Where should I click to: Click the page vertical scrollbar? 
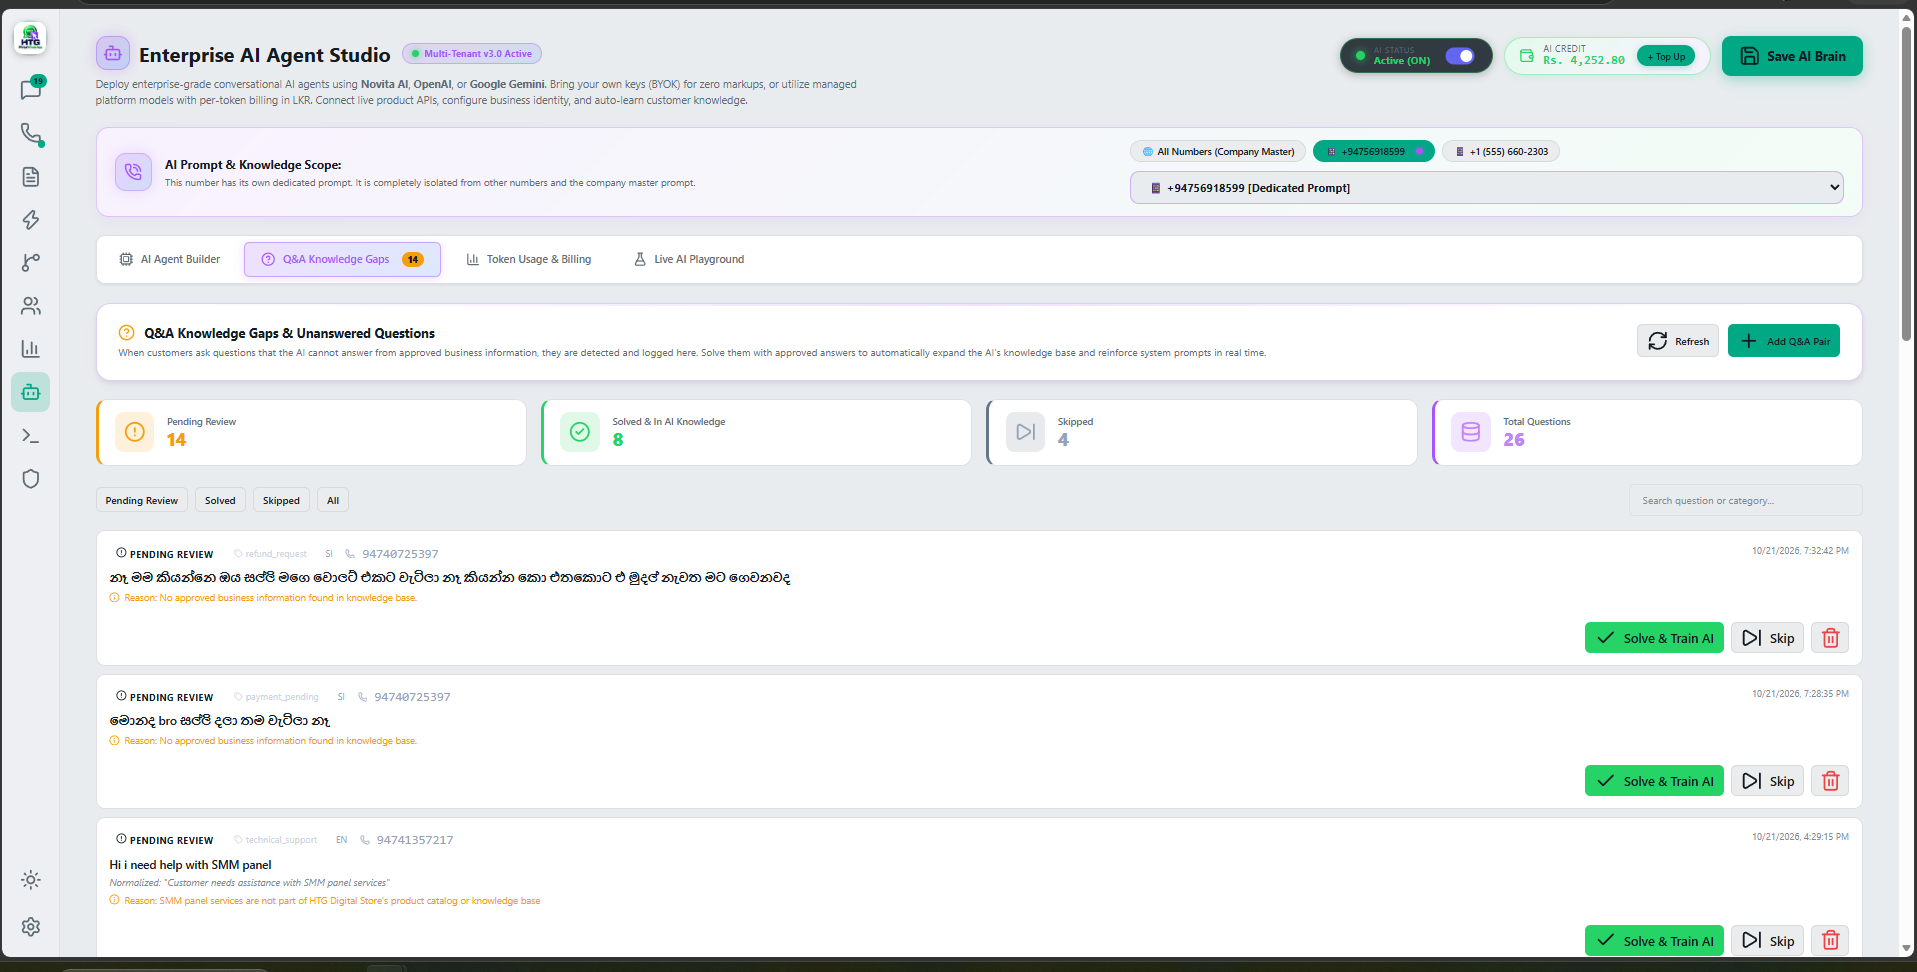coord(1907,184)
